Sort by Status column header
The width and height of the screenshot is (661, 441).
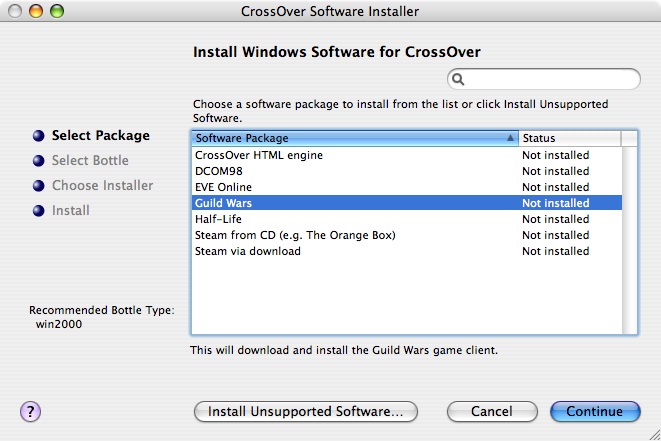pos(570,138)
